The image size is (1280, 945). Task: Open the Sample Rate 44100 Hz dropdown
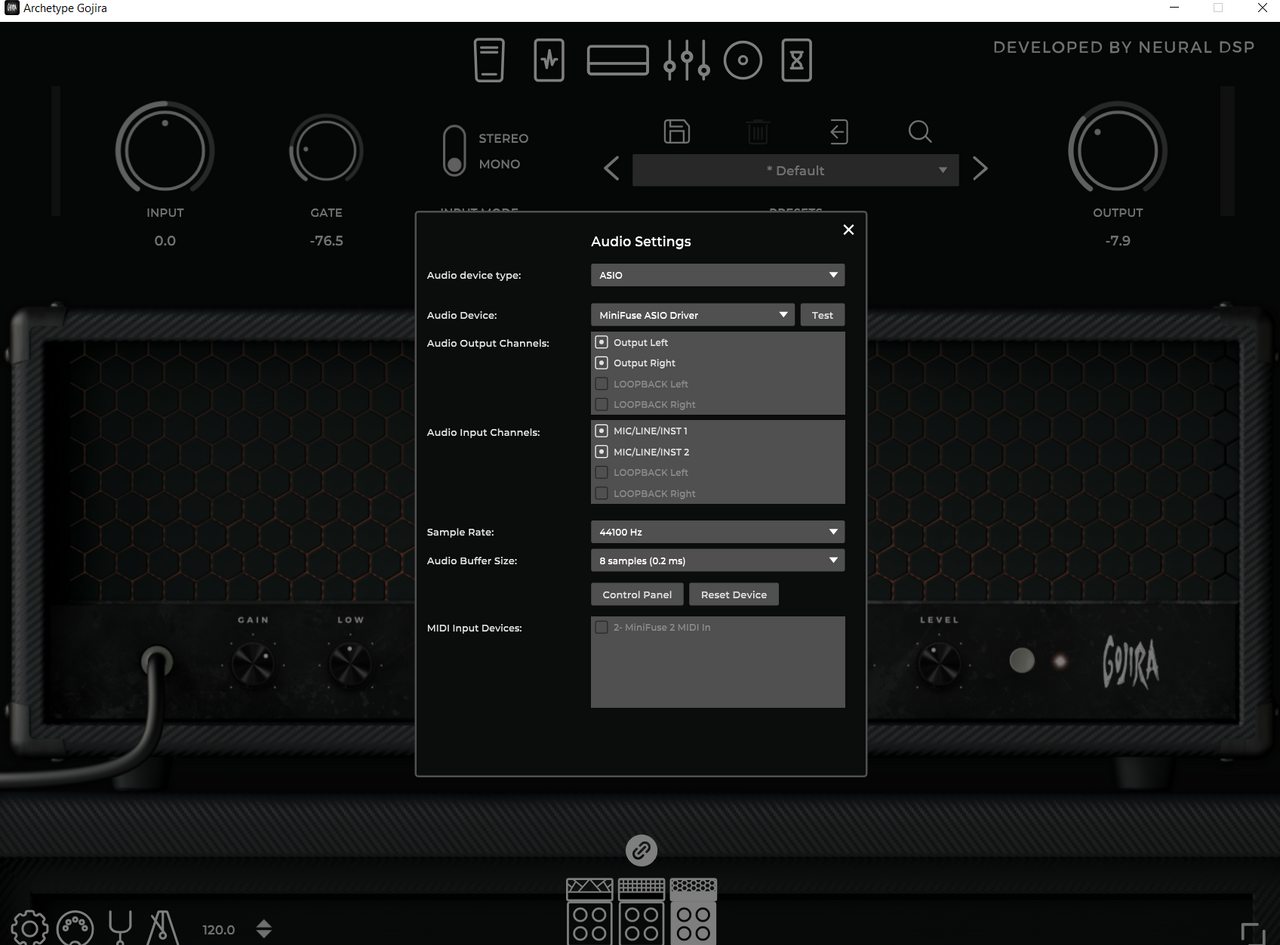[x=717, y=532]
